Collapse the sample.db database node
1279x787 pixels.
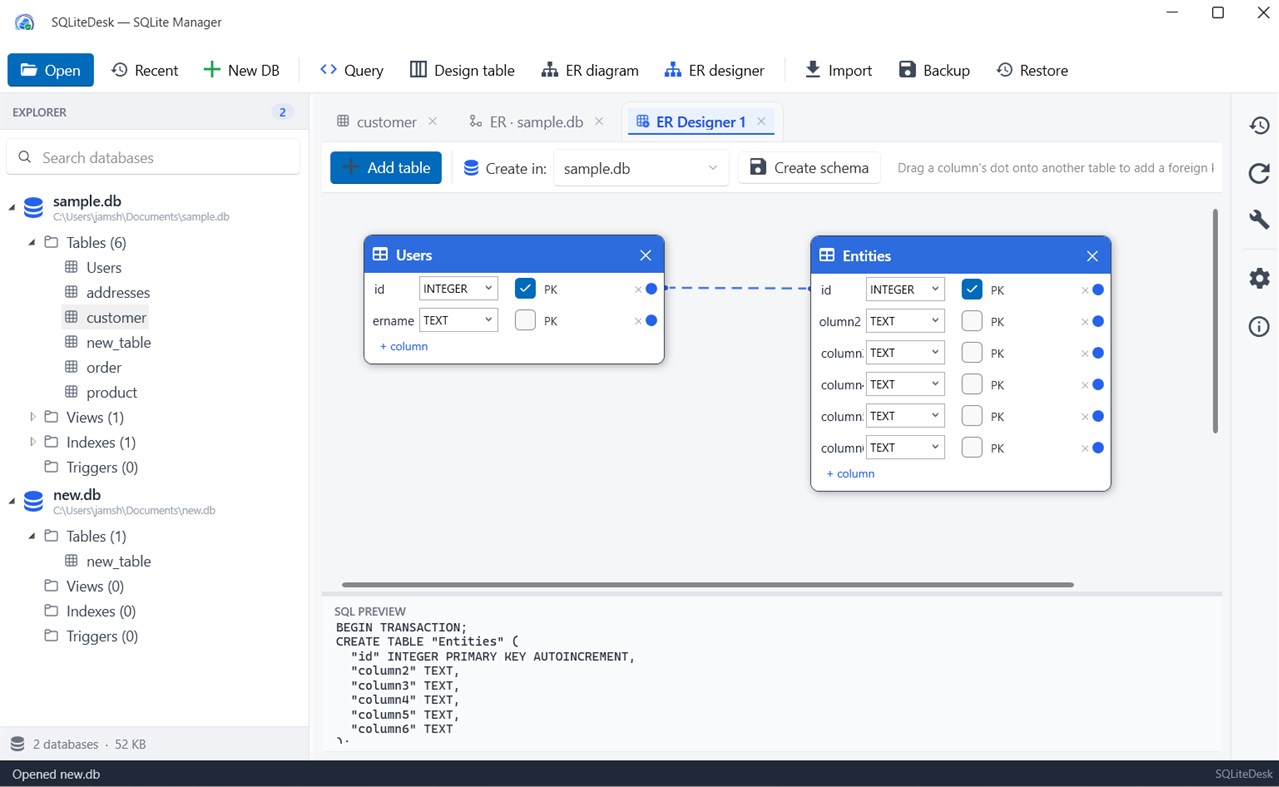[12, 208]
